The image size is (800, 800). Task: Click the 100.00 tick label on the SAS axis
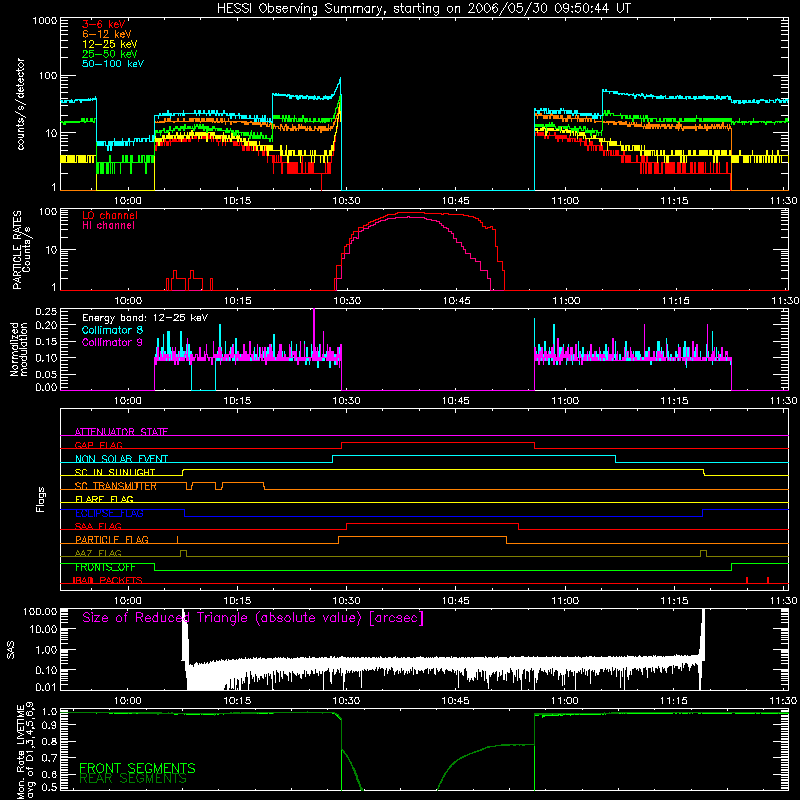[x=40, y=611]
